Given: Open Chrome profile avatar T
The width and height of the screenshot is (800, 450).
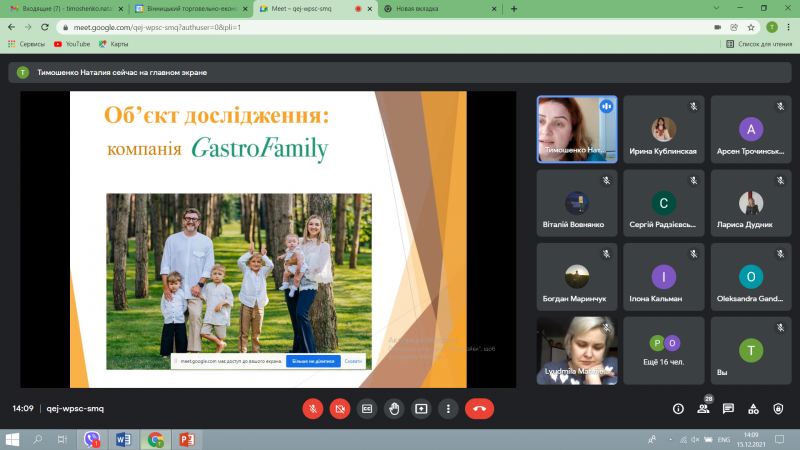Looking at the screenshot, I should [772, 27].
